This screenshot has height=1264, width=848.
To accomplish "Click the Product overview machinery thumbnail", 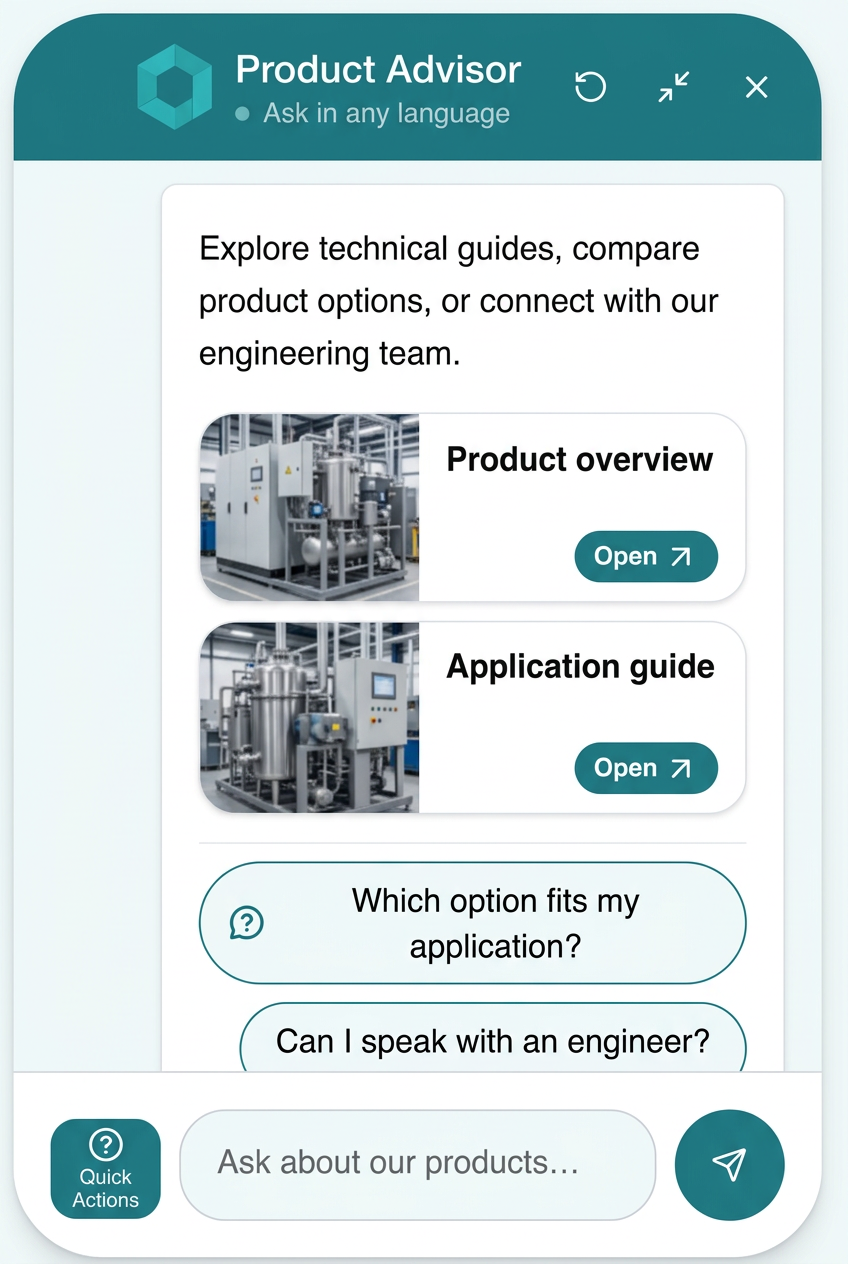I will click(310, 507).
